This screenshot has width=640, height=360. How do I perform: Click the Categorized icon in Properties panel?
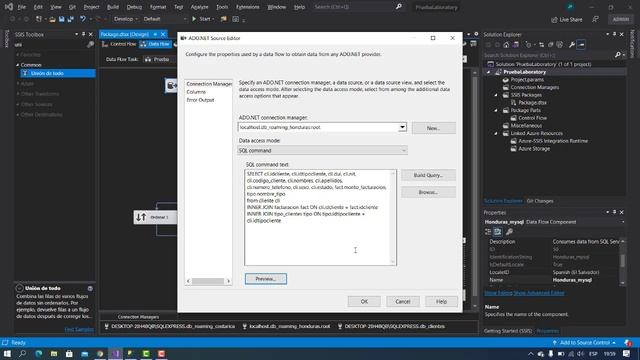tap(488, 232)
